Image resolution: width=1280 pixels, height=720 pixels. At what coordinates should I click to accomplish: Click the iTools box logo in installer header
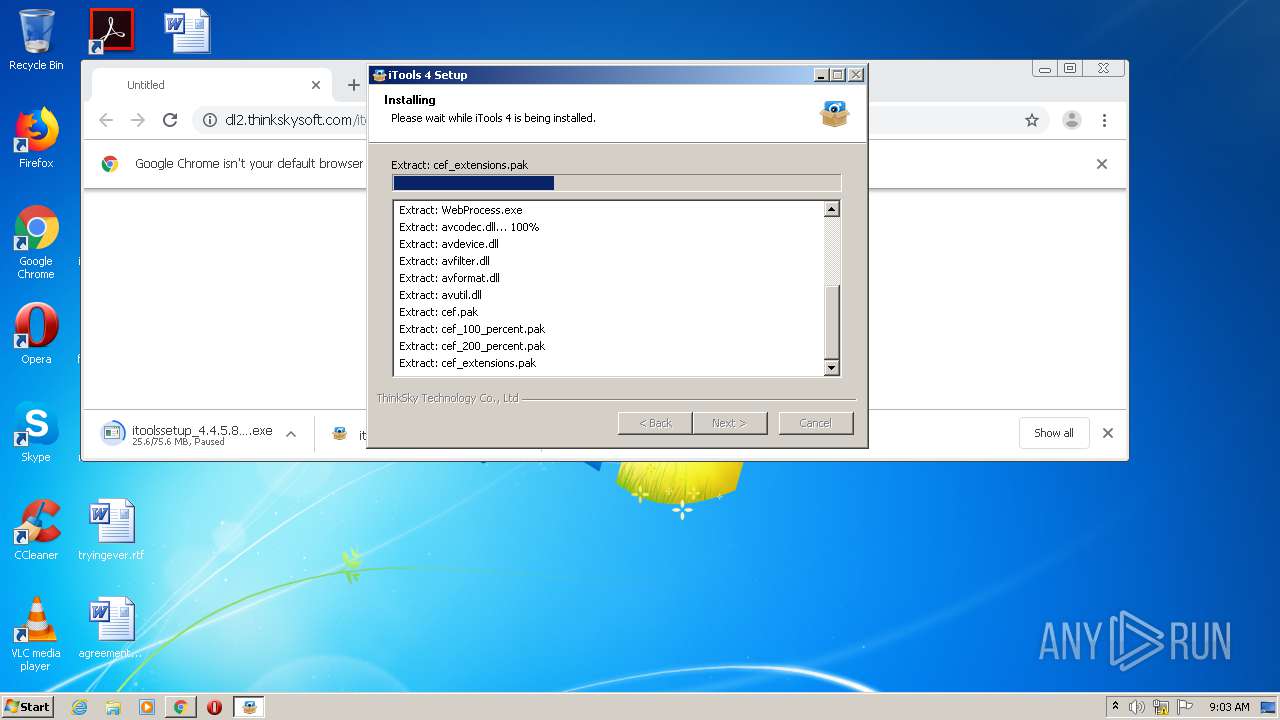point(834,113)
